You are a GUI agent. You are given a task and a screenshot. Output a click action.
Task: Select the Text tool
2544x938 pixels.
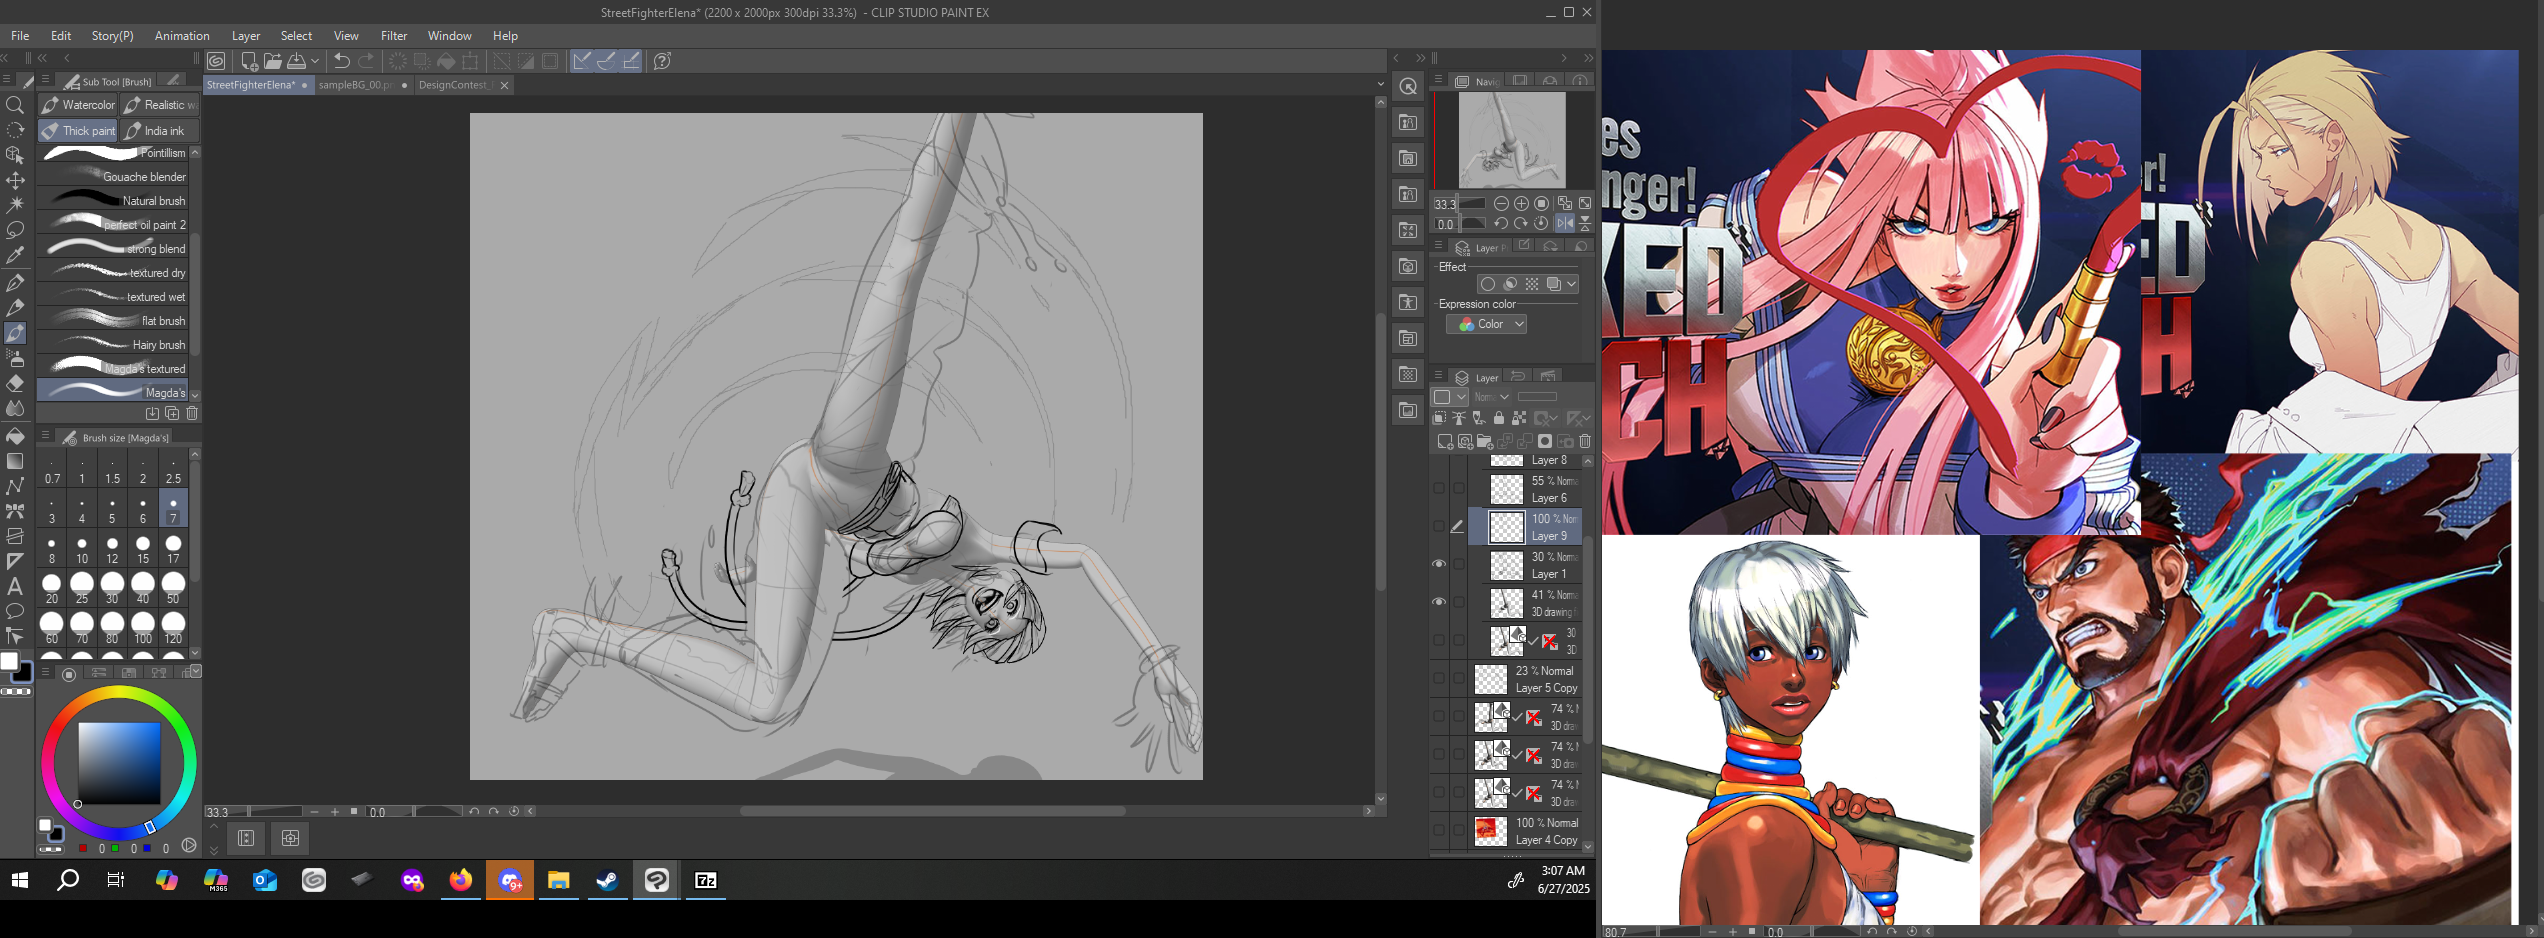pyautogui.click(x=15, y=587)
